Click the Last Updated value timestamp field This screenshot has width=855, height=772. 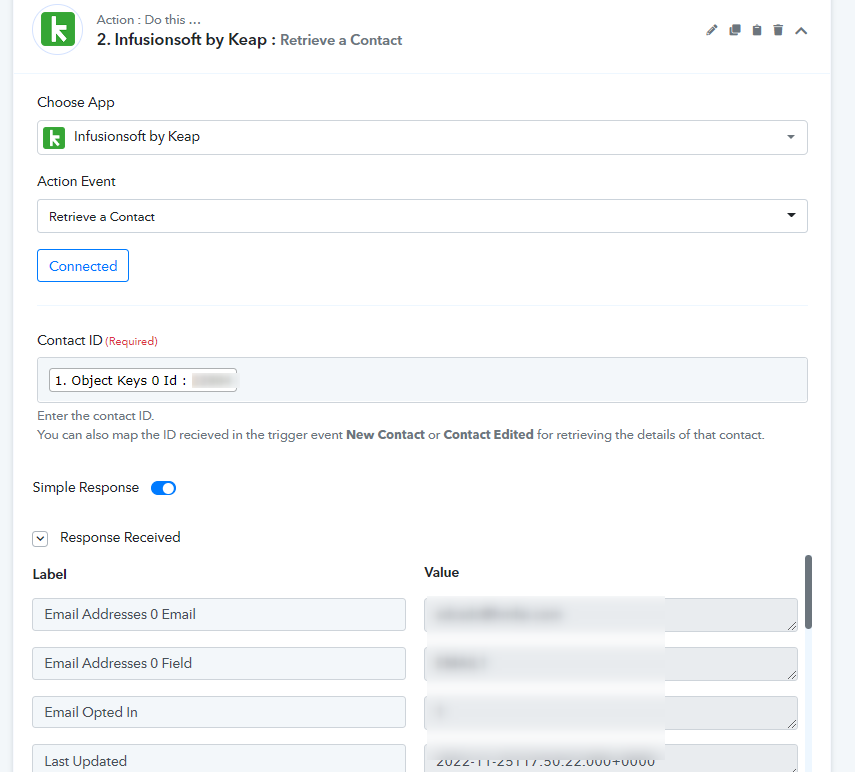611,759
